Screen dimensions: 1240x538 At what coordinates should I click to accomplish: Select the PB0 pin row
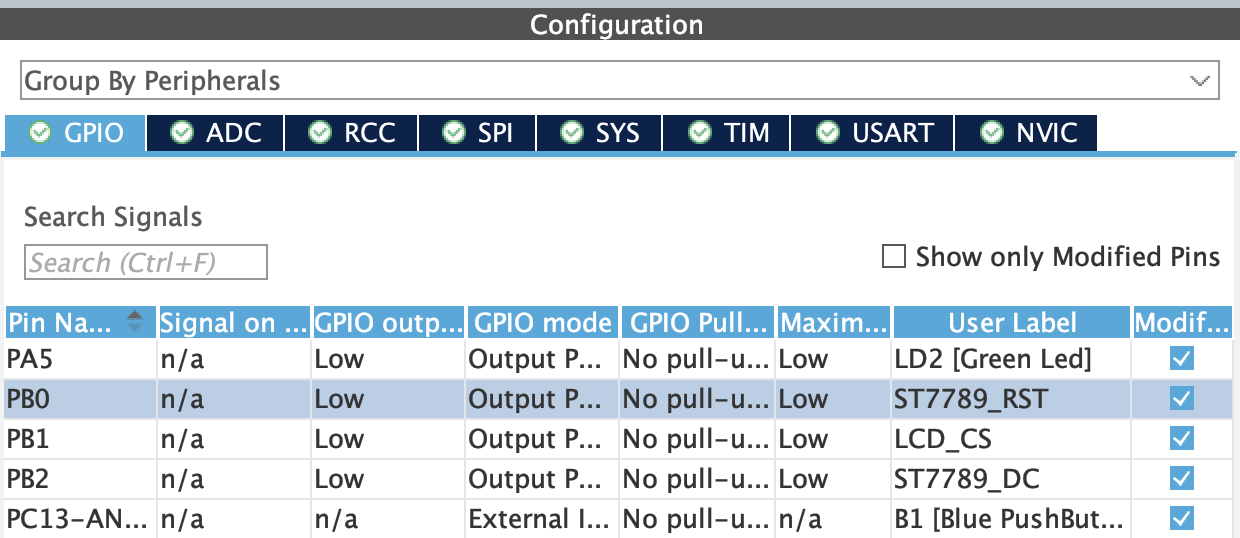pos(80,399)
